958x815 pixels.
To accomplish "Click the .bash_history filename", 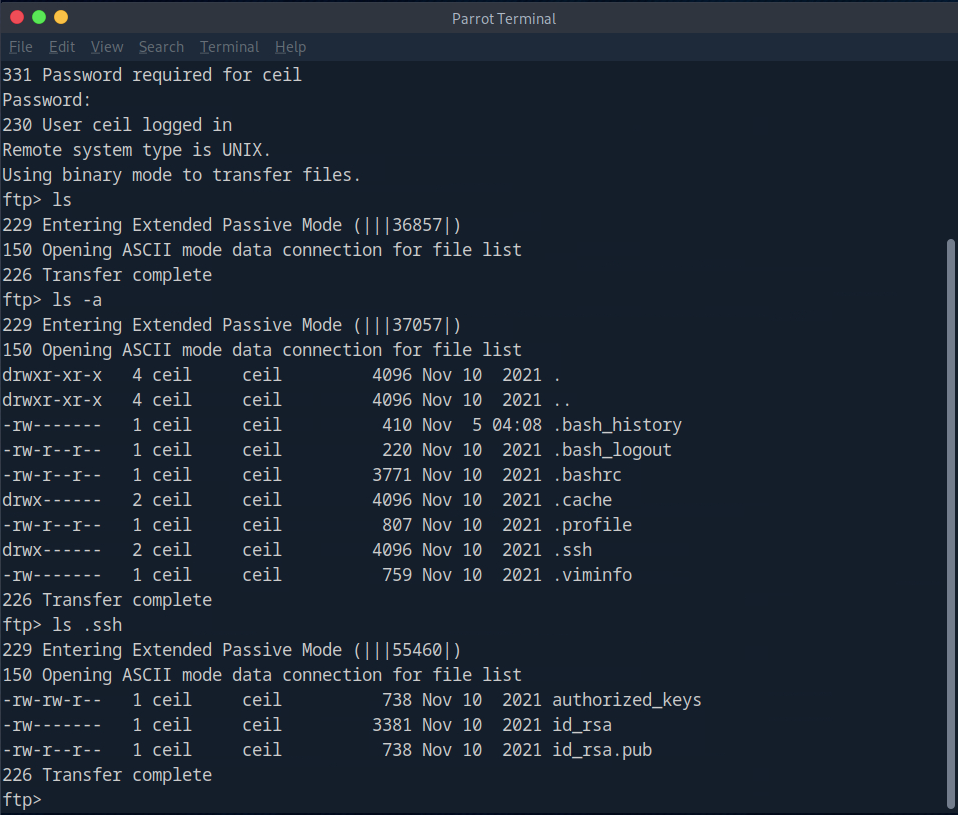I will (x=616, y=425).
